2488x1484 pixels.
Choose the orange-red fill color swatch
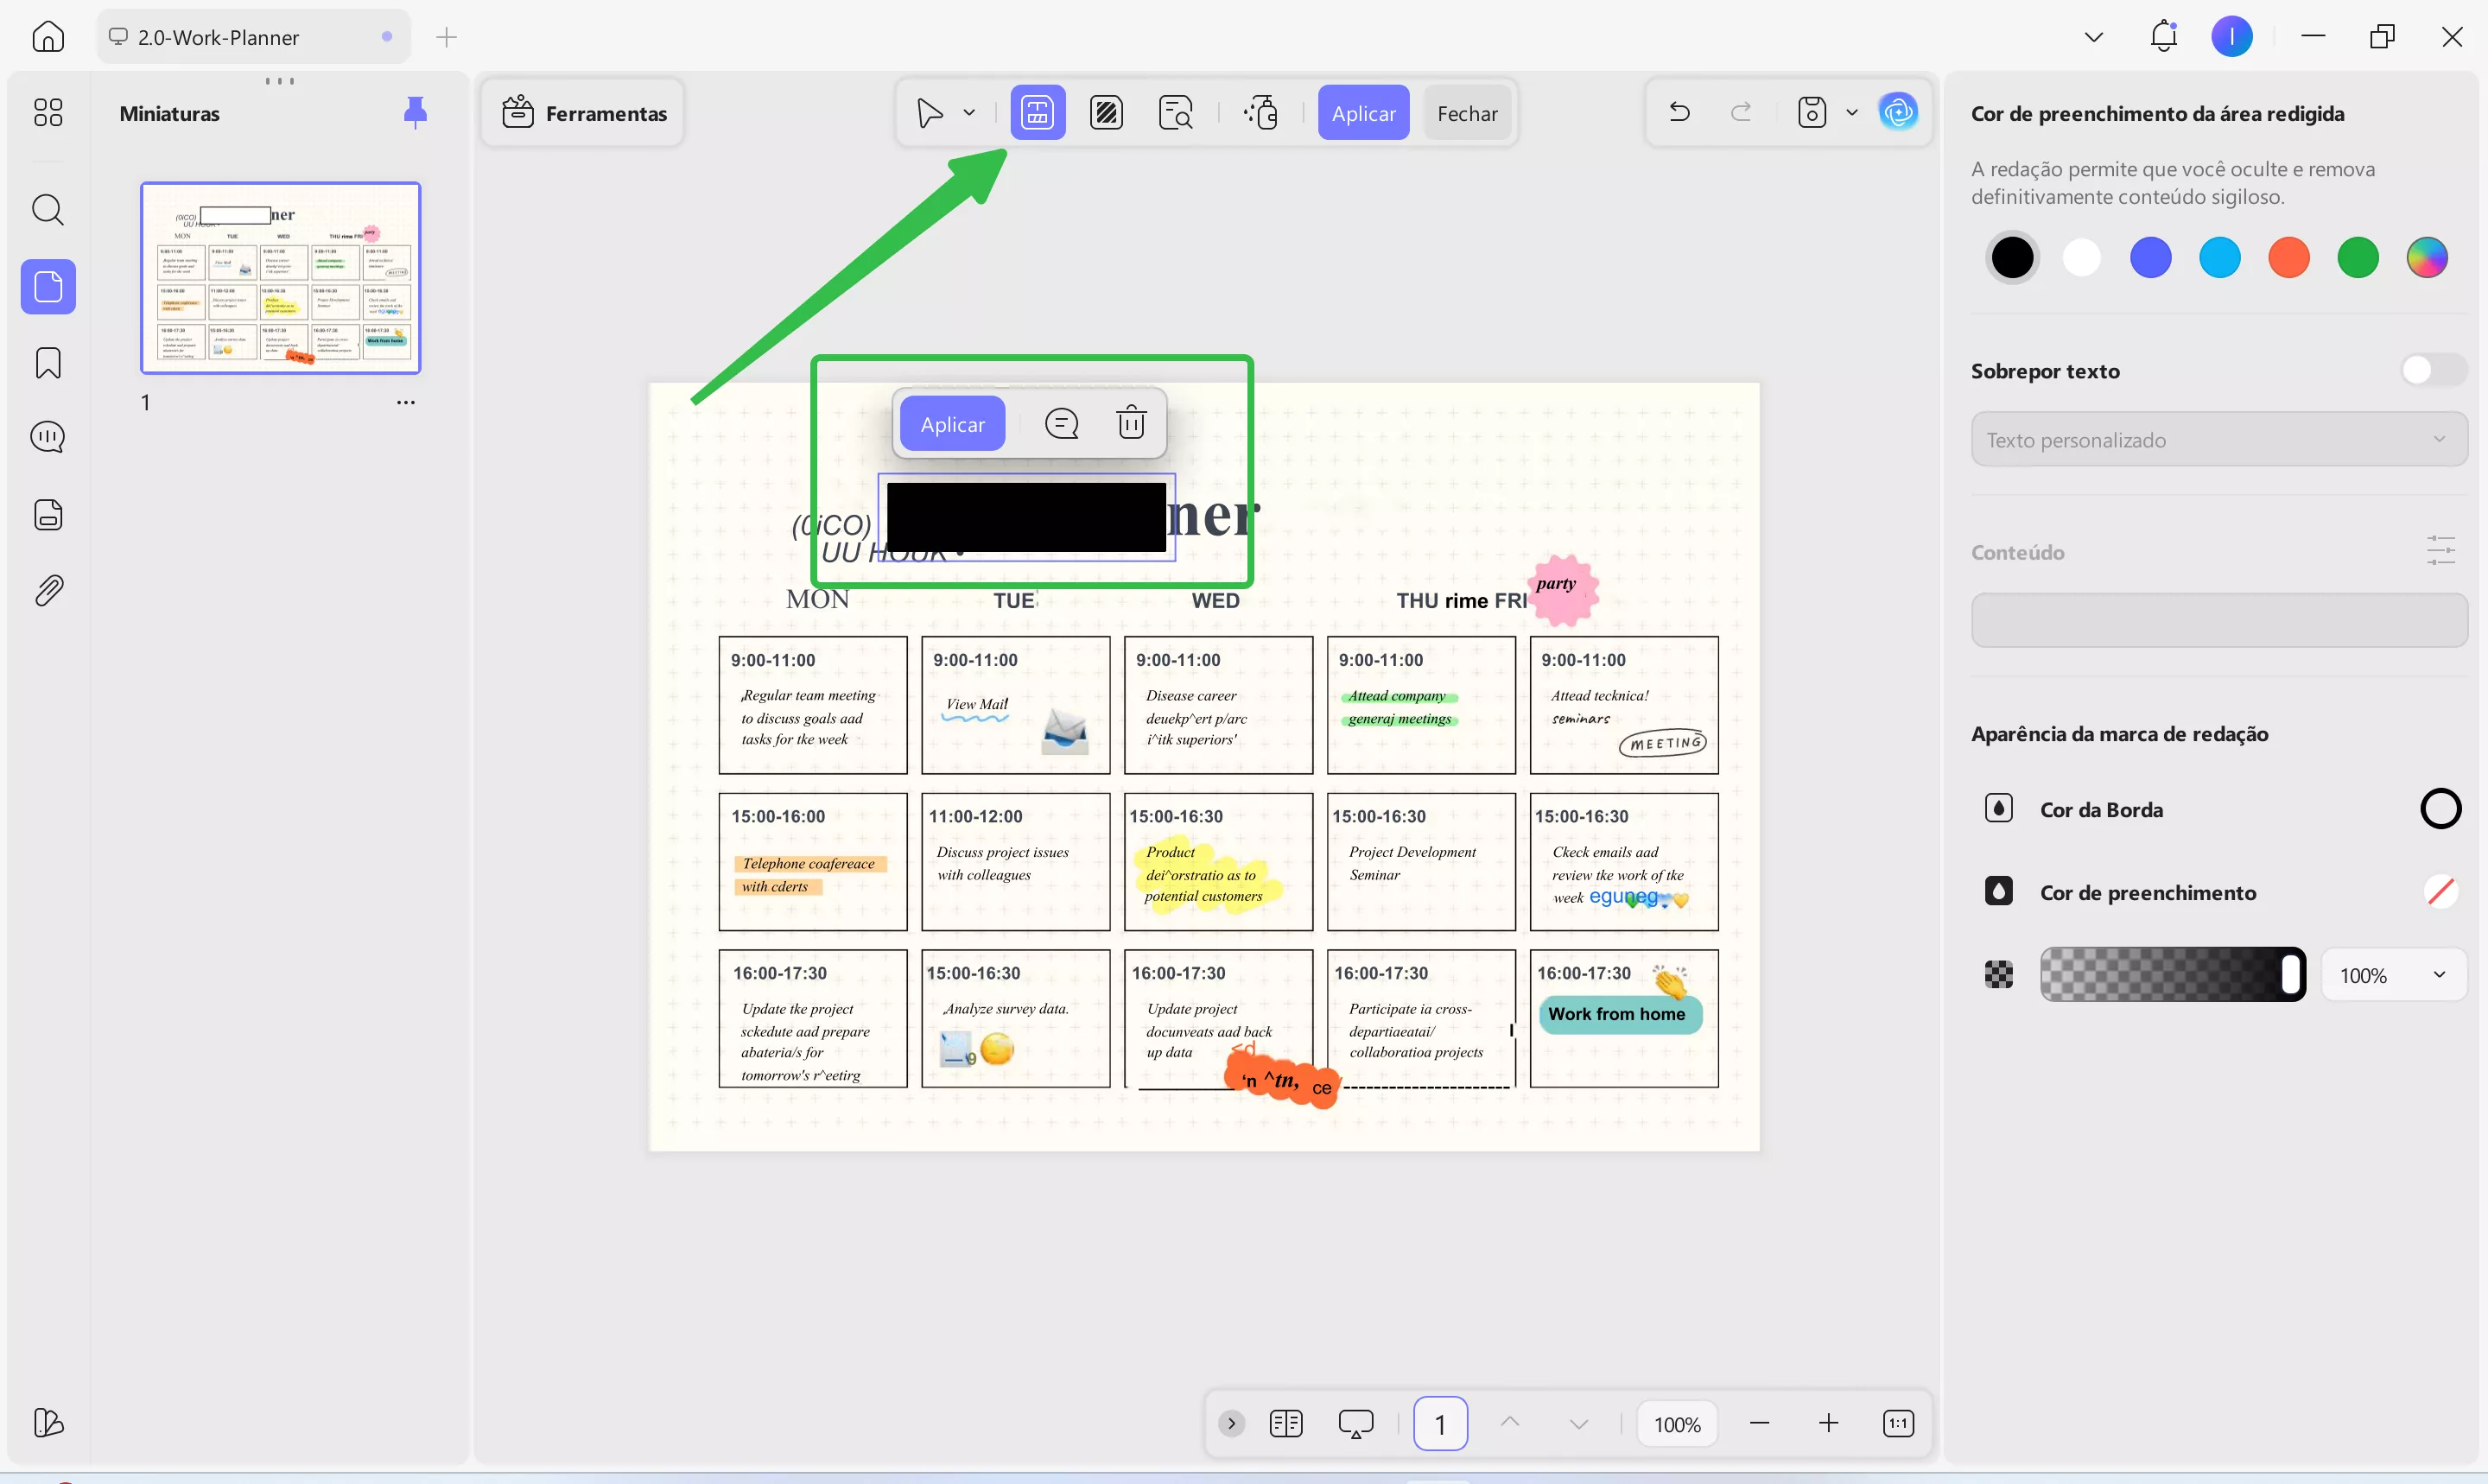tap(2288, 257)
